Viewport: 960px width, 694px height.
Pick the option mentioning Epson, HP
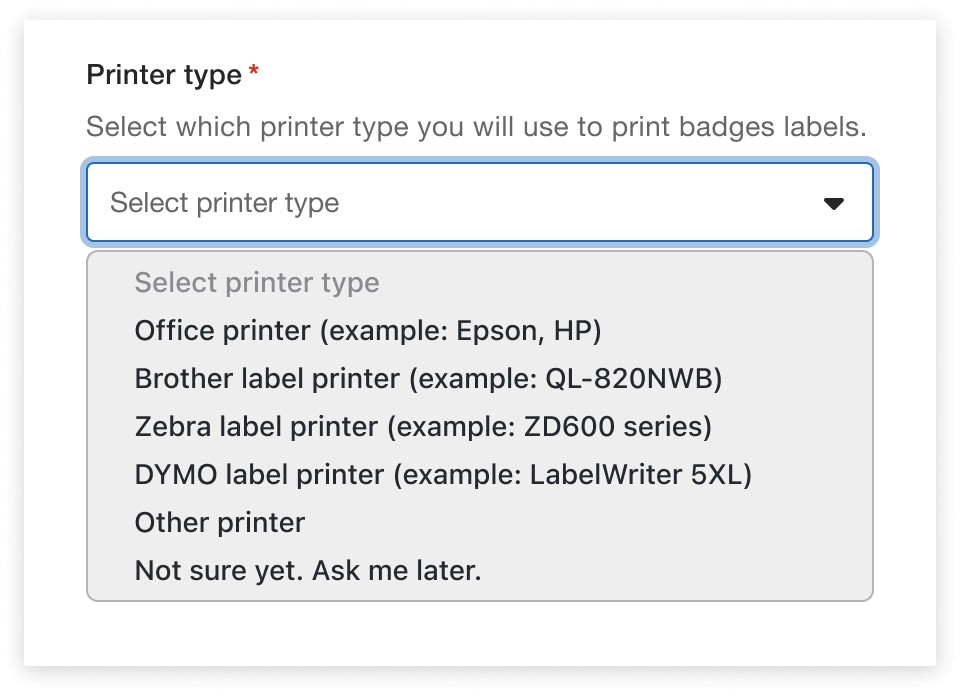368,330
